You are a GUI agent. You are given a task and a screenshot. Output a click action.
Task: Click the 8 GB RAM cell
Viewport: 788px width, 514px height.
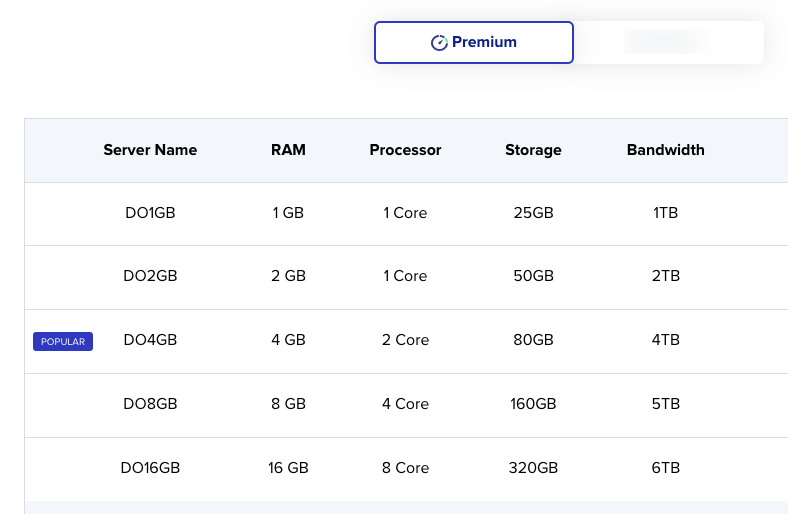click(x=288, y=403)
